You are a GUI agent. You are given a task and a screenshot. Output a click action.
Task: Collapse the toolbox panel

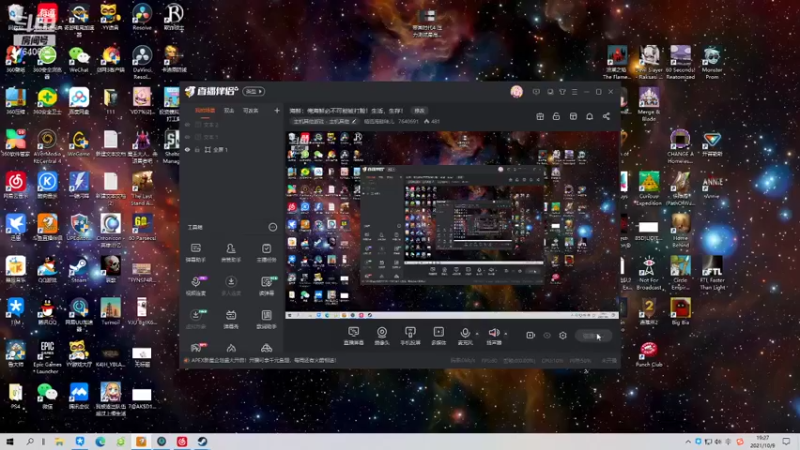[x=272, y=227]
